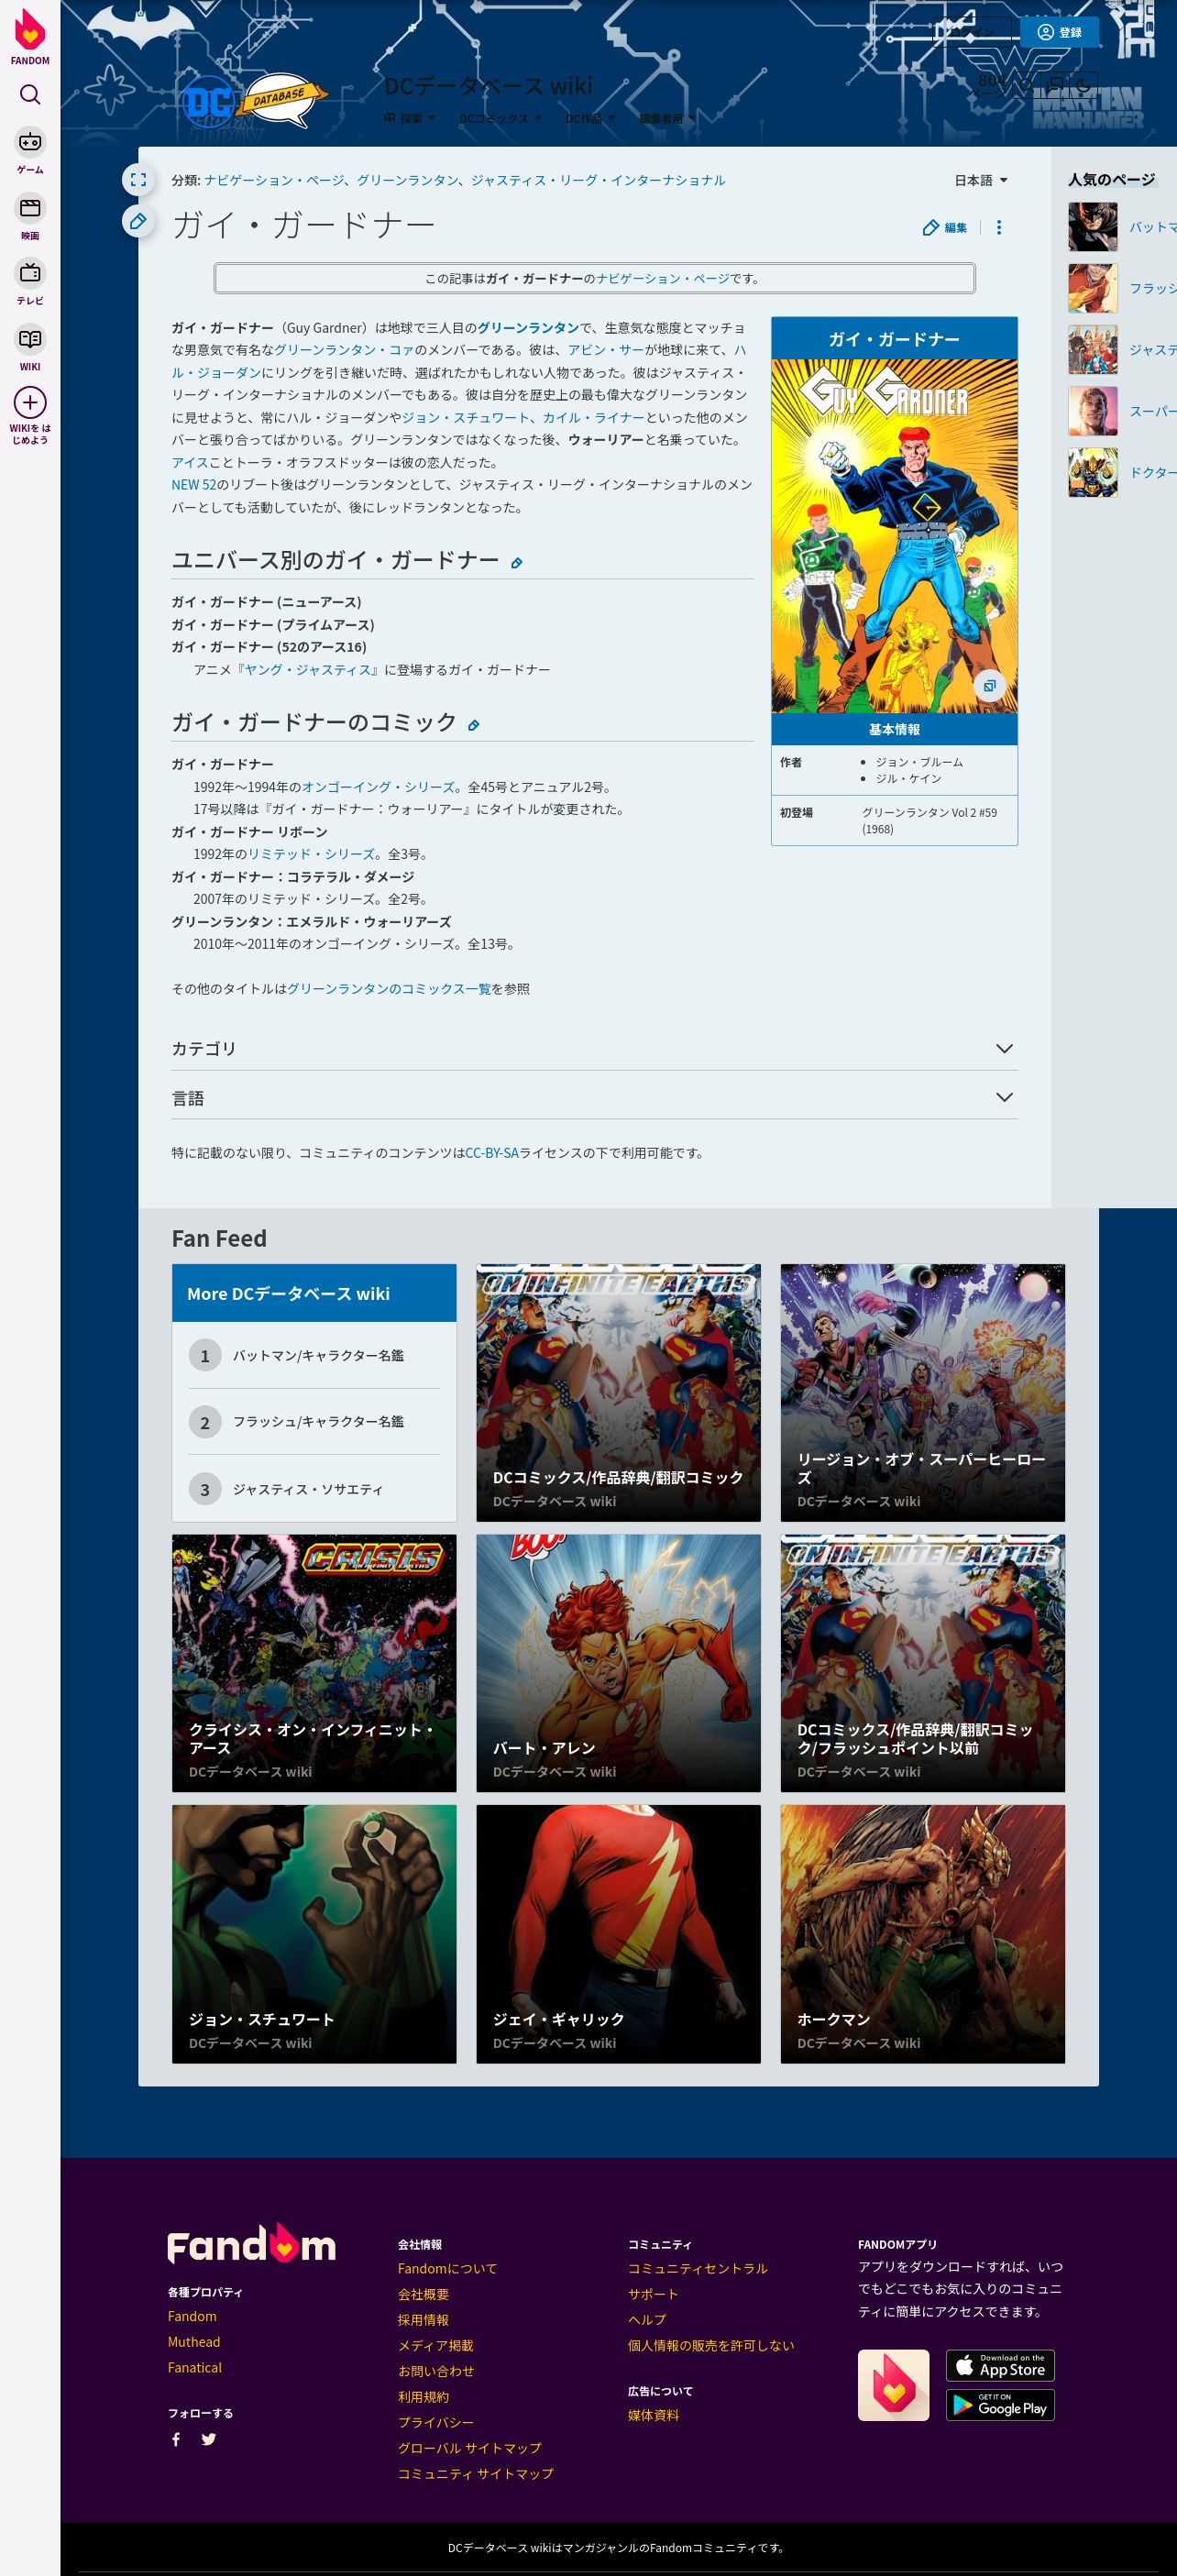1177x2576 pixels.
Task: Open the Movies (映画) clapperboard icon
Action: pos(30,208)
